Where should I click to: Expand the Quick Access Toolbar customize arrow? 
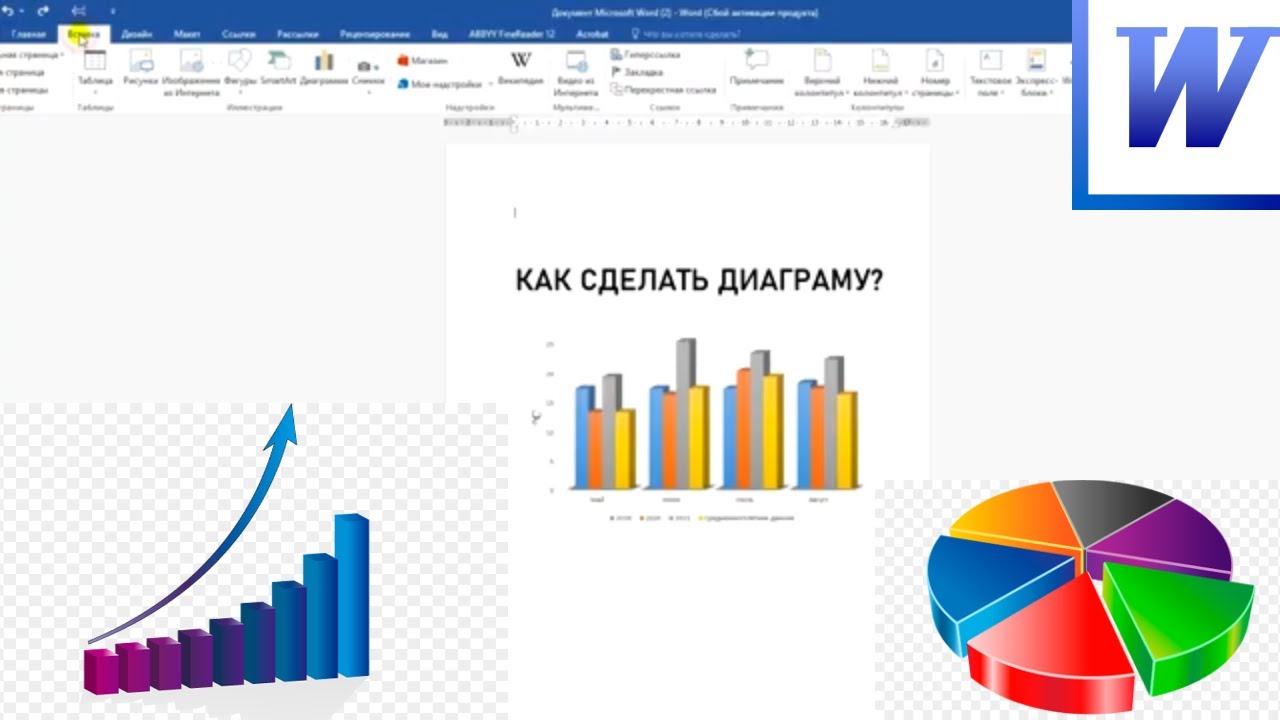tap(112, 11)
